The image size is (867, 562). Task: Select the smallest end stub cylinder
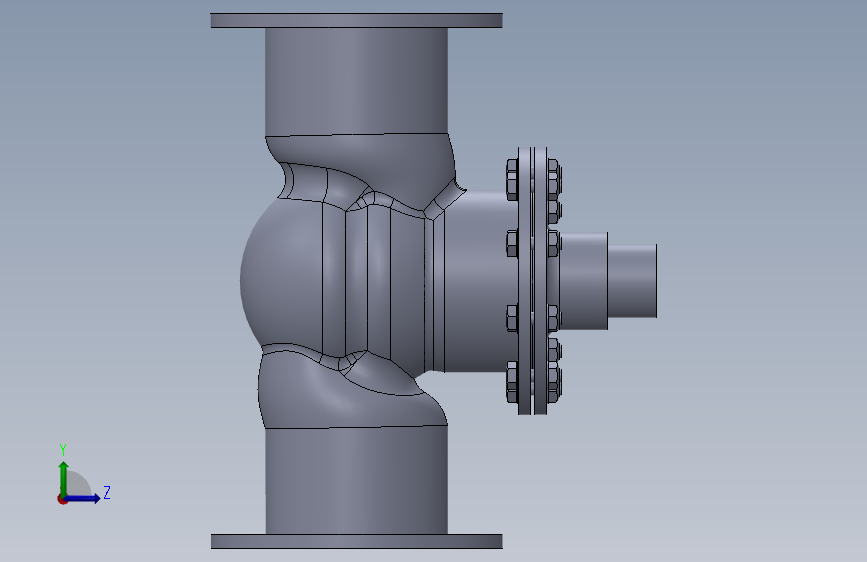(633, 280)
